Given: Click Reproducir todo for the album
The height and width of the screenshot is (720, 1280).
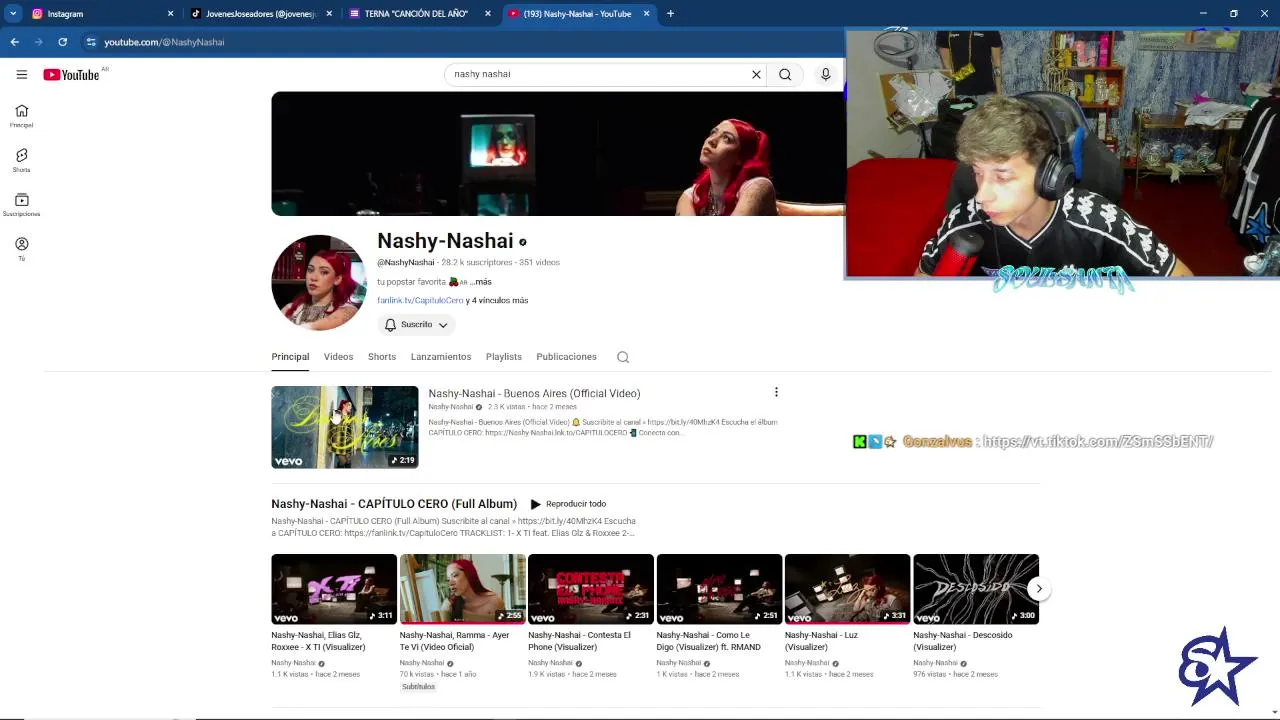Looking at the screenshot, I should pos(568,504).
